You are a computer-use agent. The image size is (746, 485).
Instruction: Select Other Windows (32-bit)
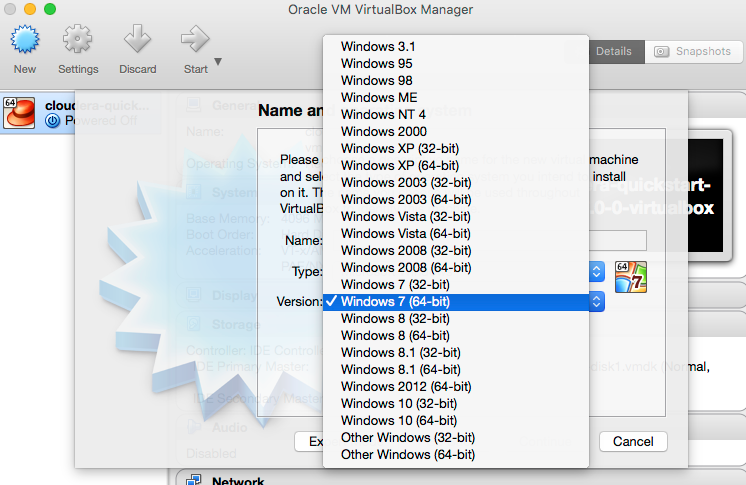coord(456,438)
